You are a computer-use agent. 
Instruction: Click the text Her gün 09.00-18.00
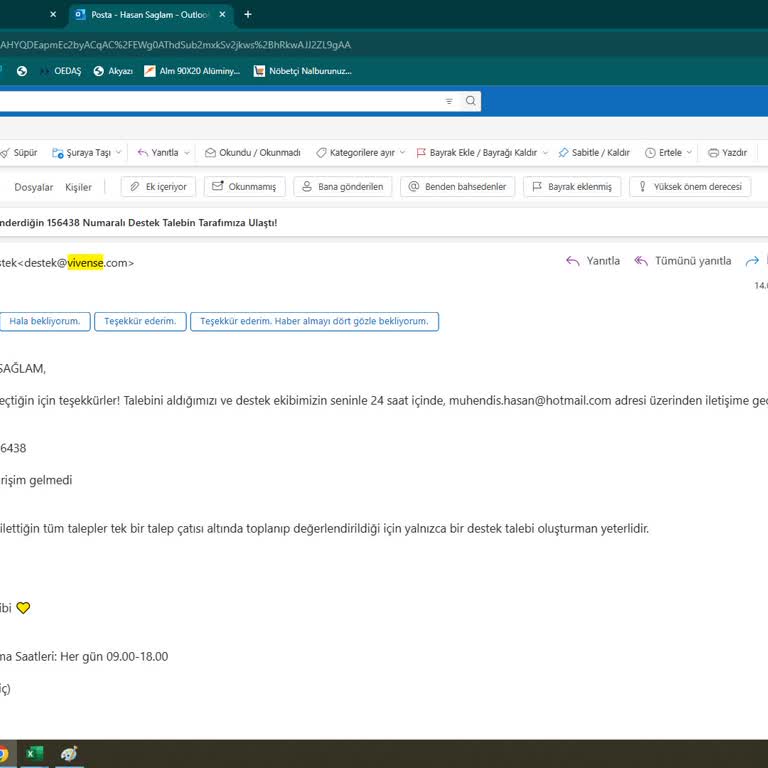tap(114, 656)
